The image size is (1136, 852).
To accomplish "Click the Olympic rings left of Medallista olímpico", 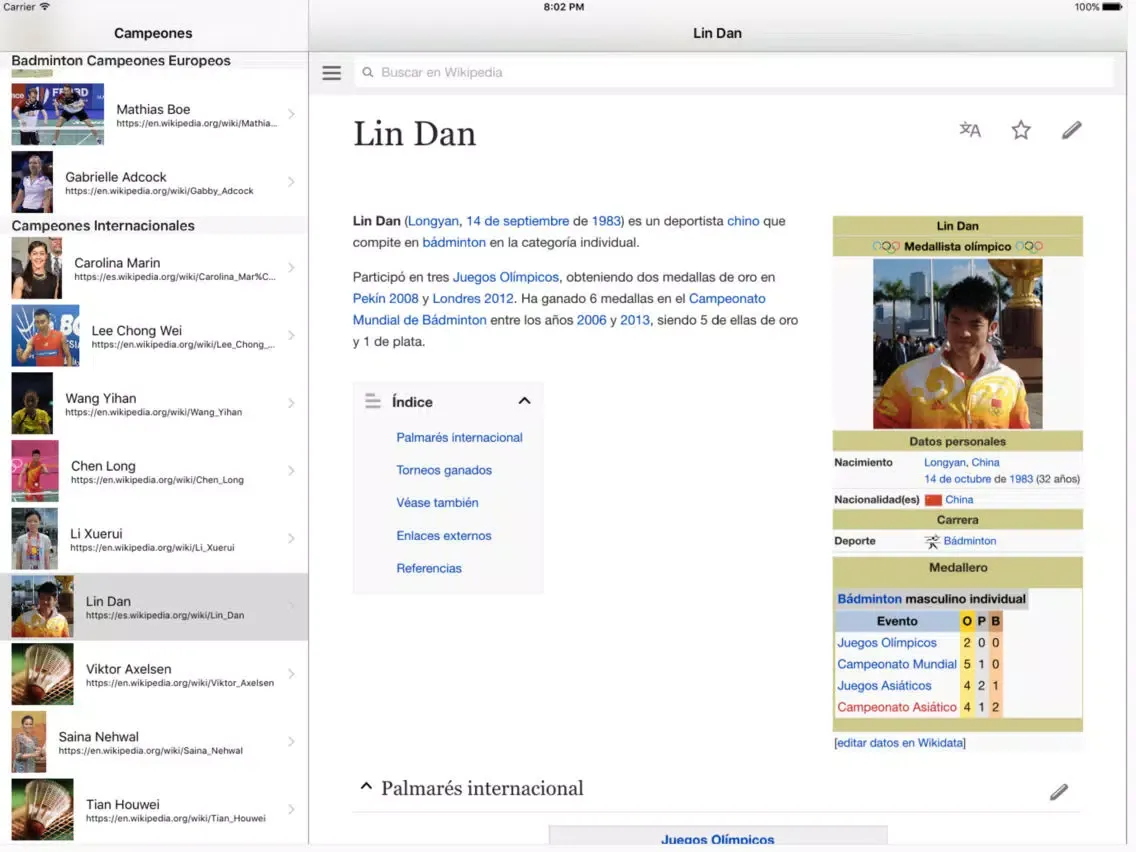I will pos(885,246).
